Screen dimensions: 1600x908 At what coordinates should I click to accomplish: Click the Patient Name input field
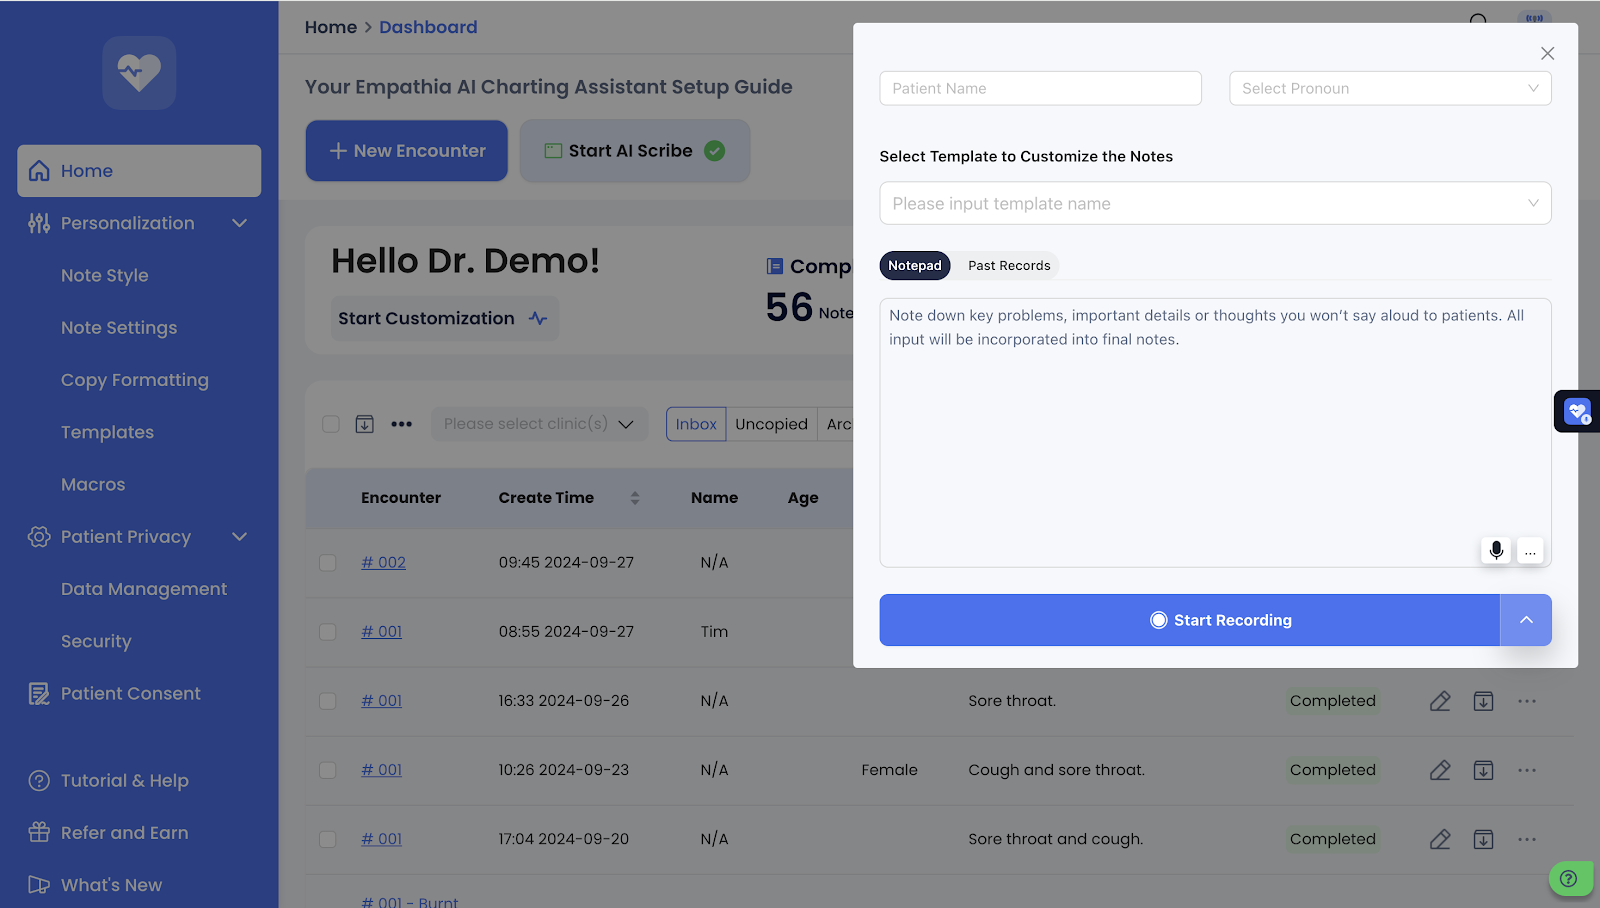1040,88
